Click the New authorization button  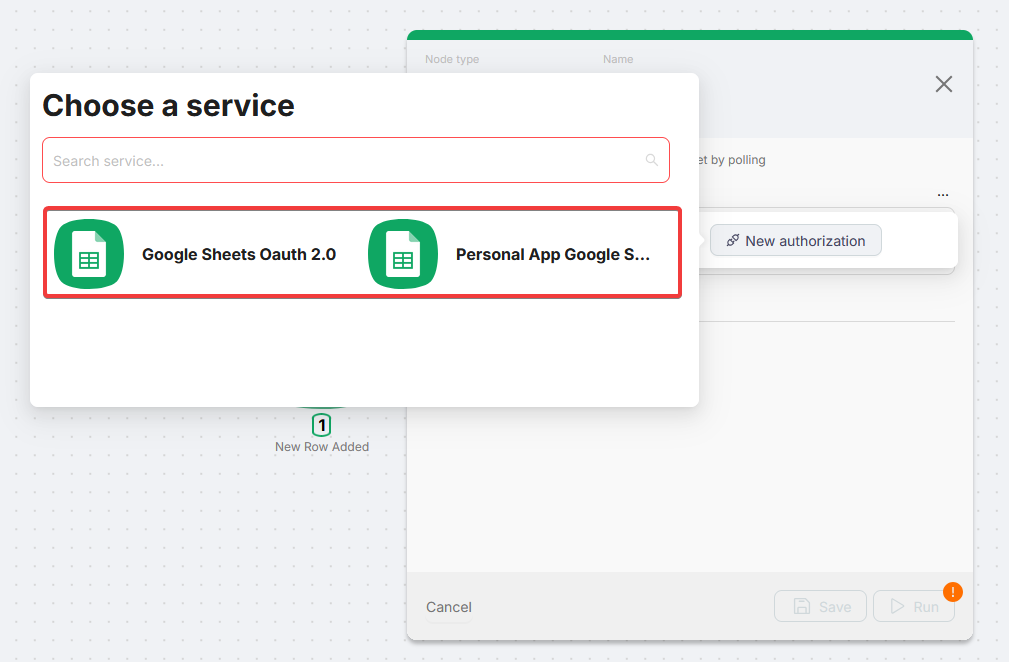tap(795, 240)
